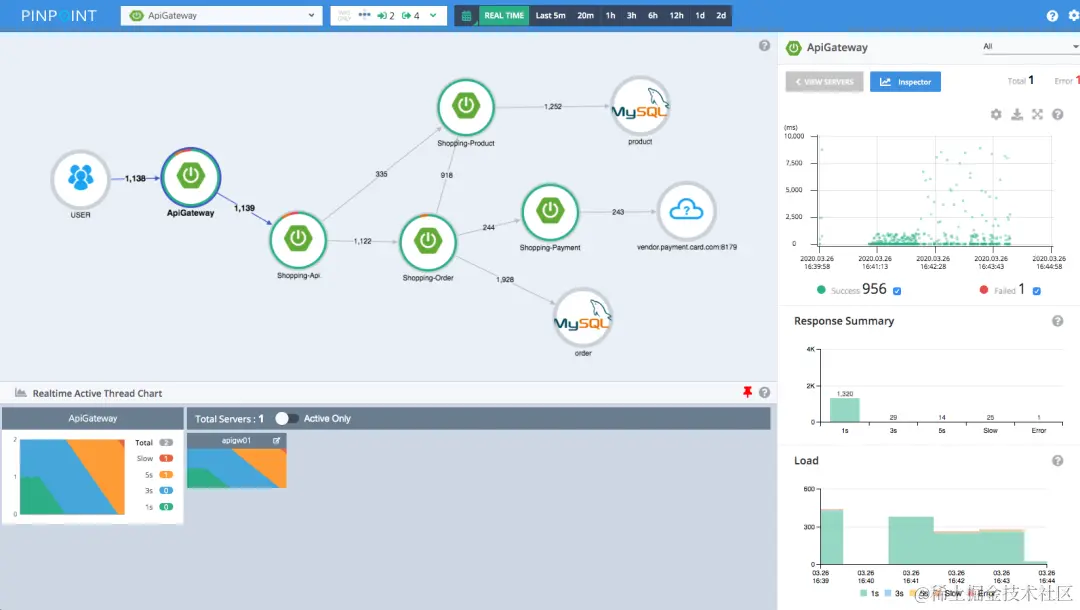Screen dimensions: 1080x610
Task: Open the calendar date picker icon
Action: coord(466,16)
